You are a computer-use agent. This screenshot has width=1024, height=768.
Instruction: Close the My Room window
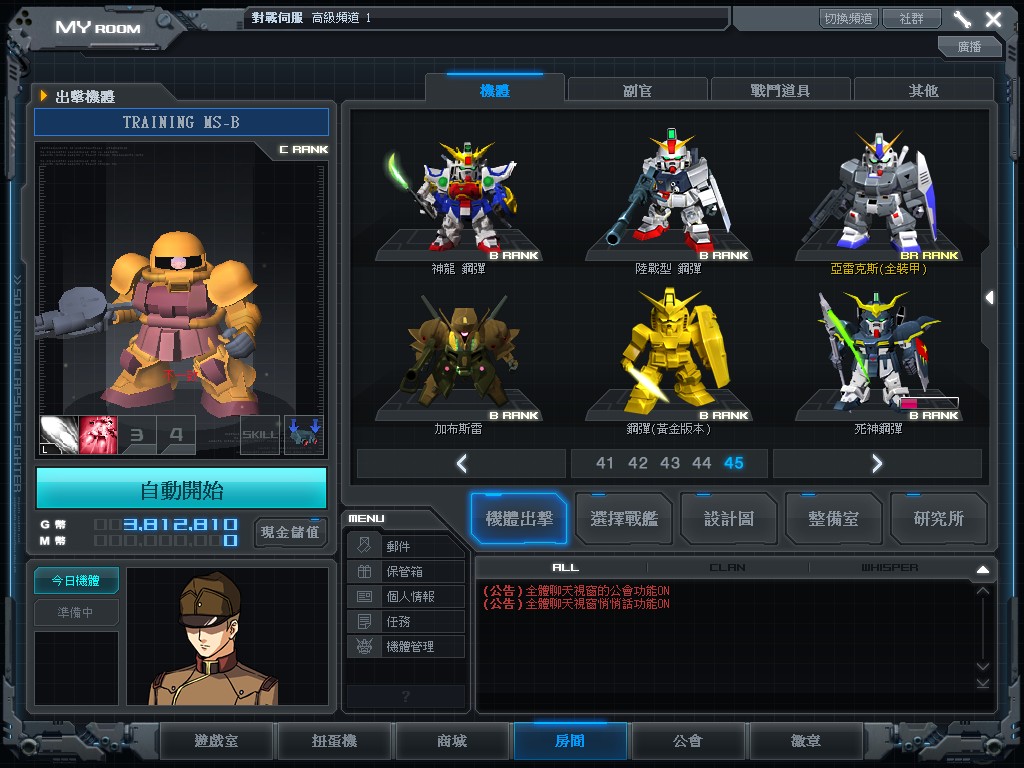coord(993,19)
